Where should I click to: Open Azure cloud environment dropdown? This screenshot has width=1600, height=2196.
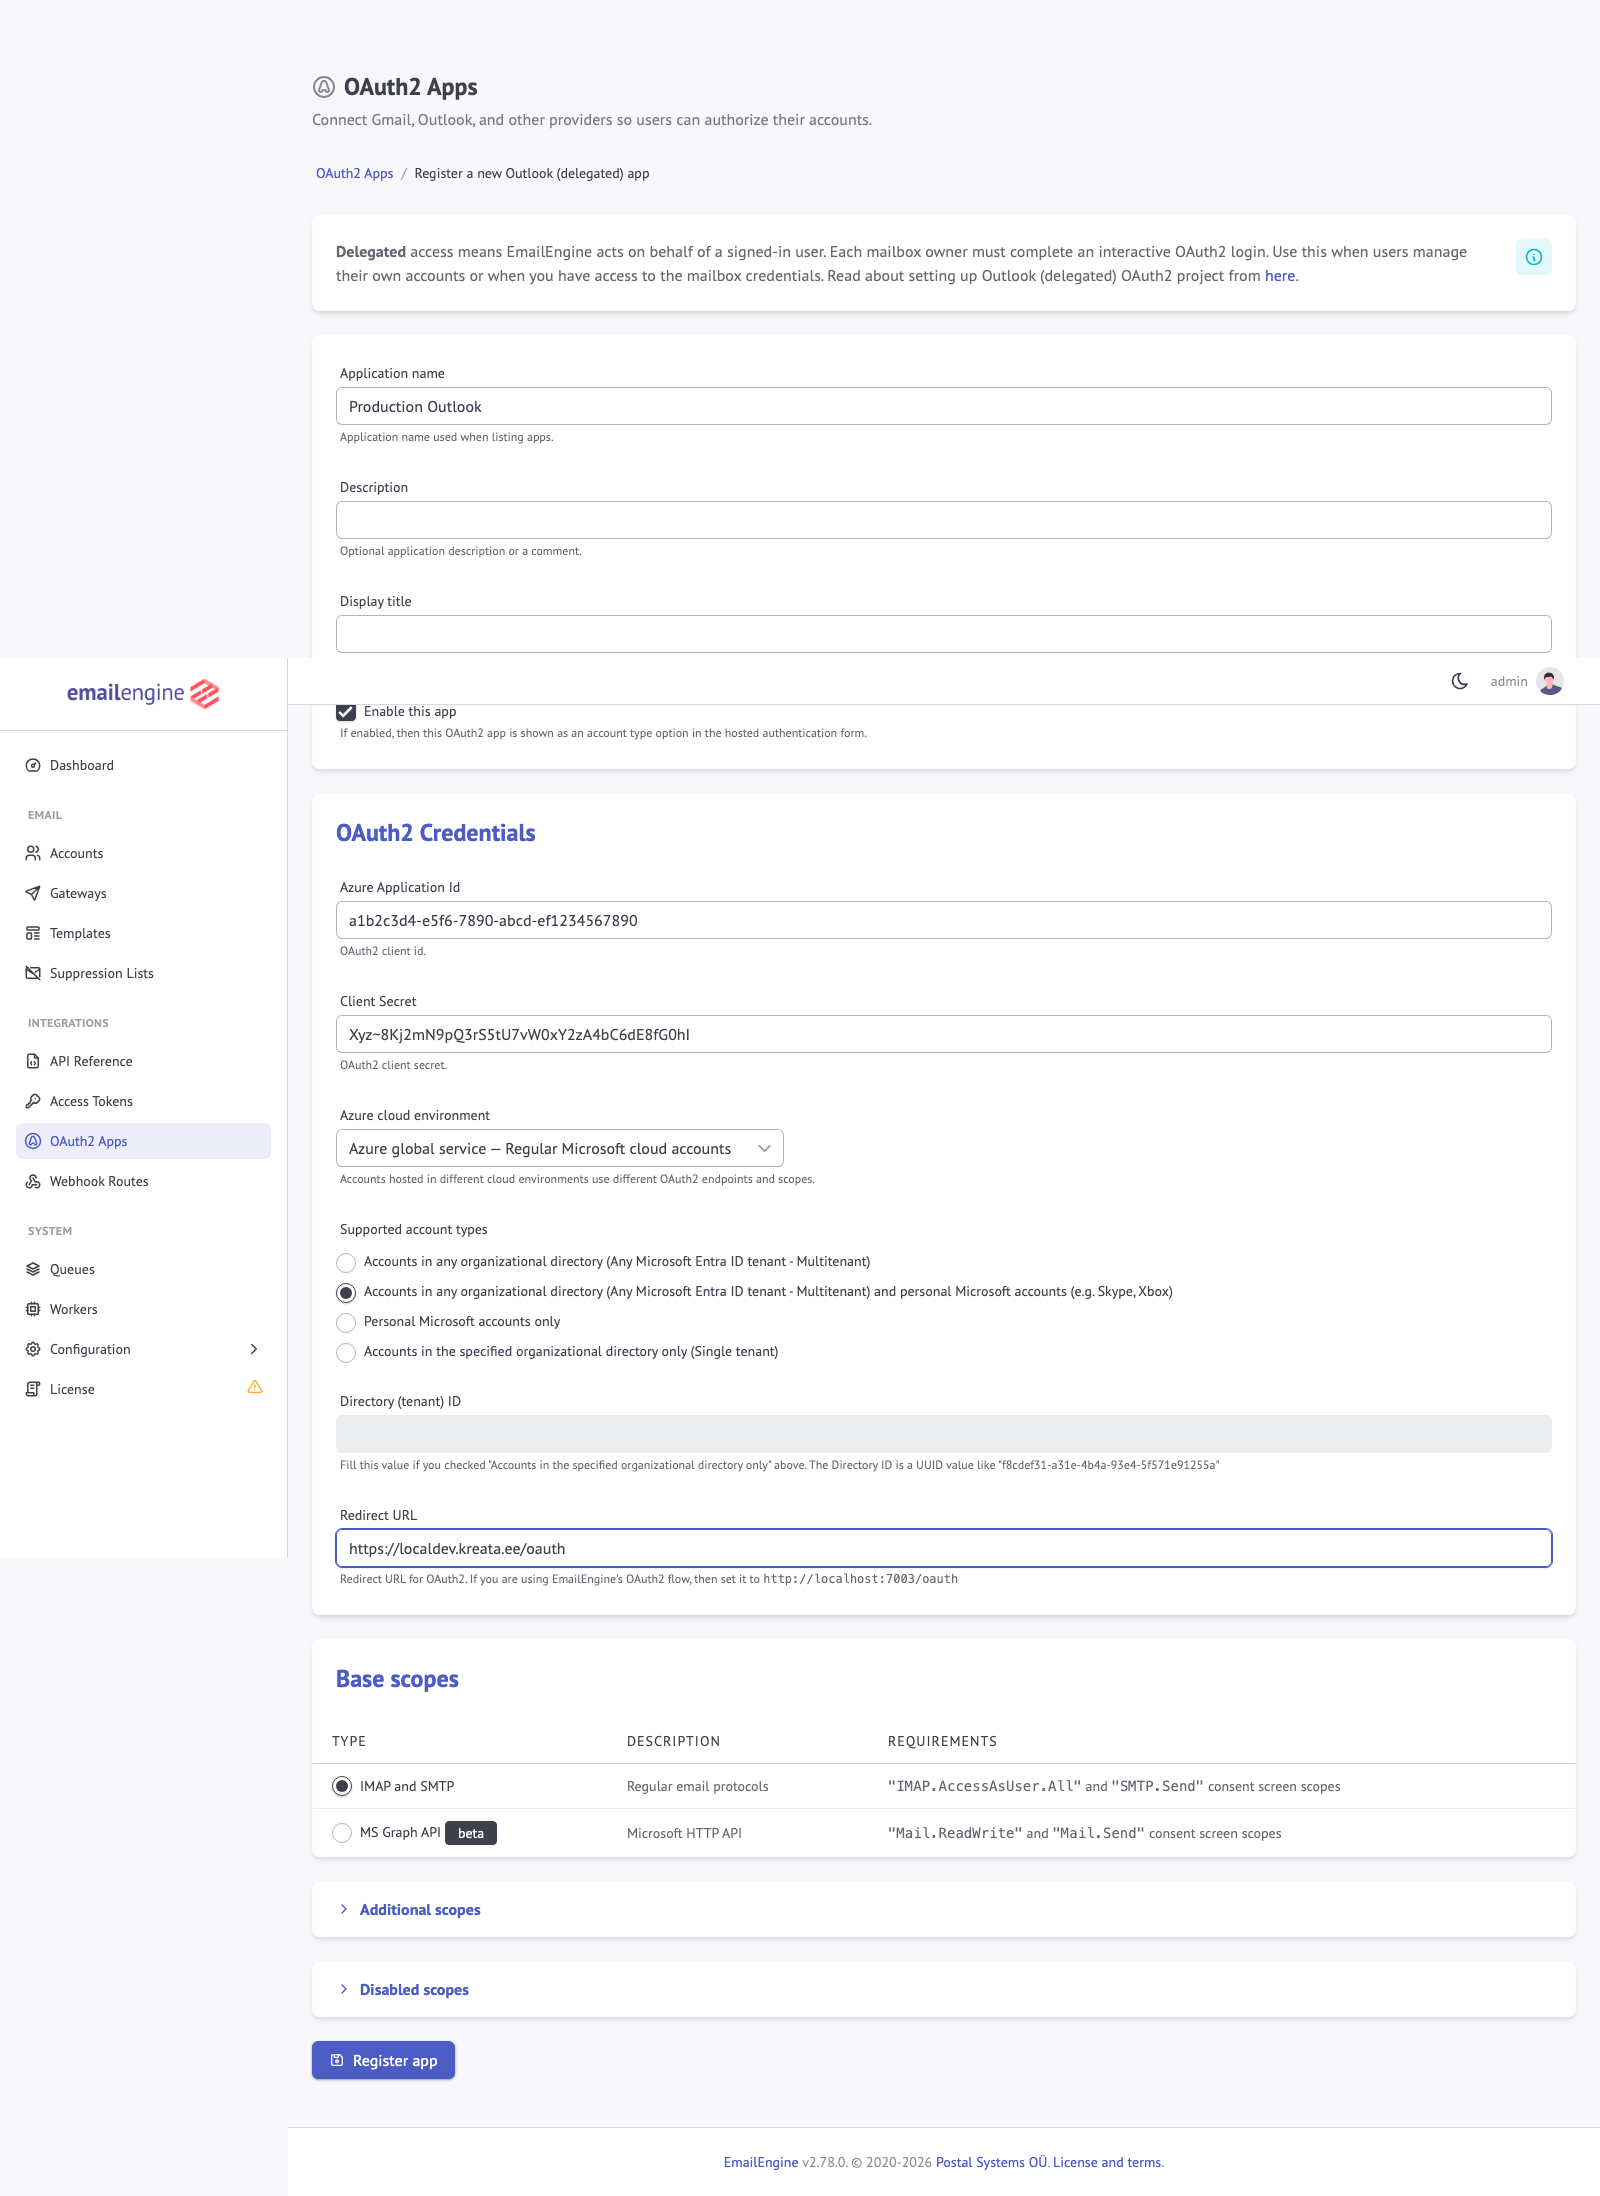560,1148
